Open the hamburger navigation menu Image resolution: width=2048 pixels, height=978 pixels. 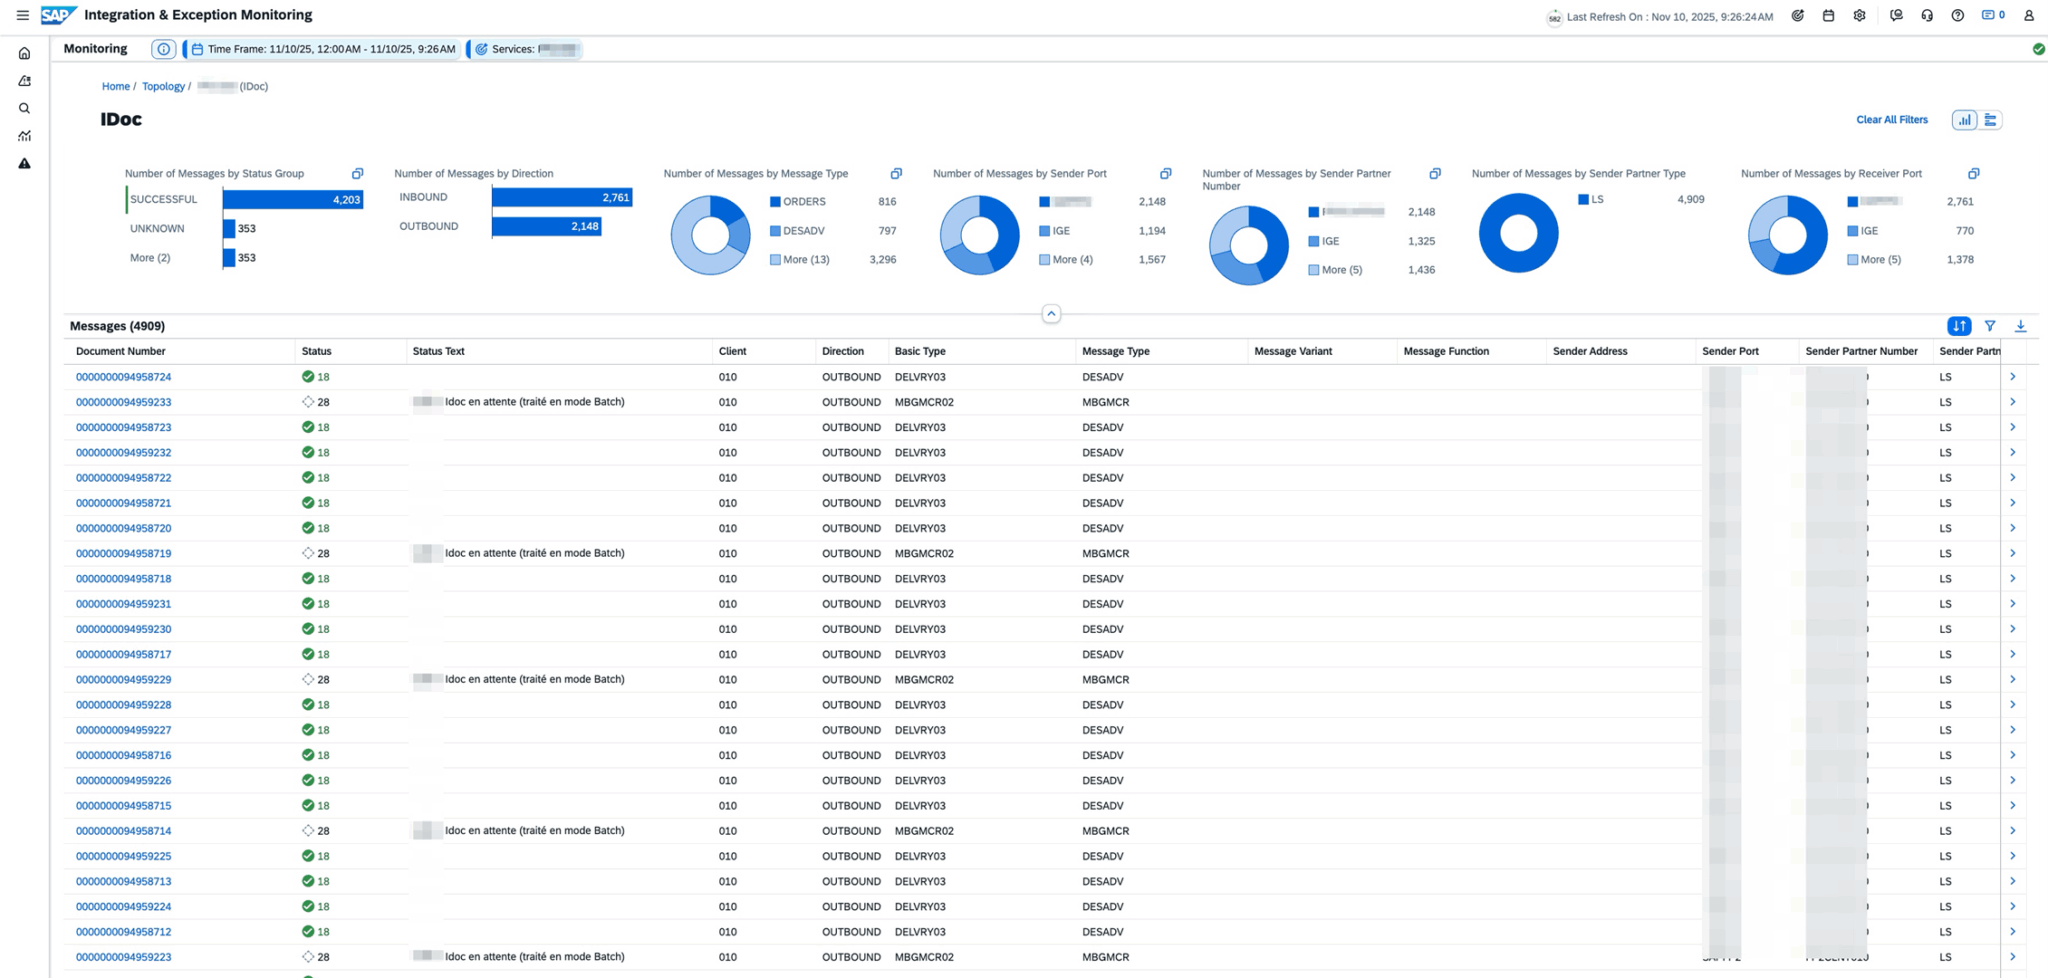pos(22,15)
